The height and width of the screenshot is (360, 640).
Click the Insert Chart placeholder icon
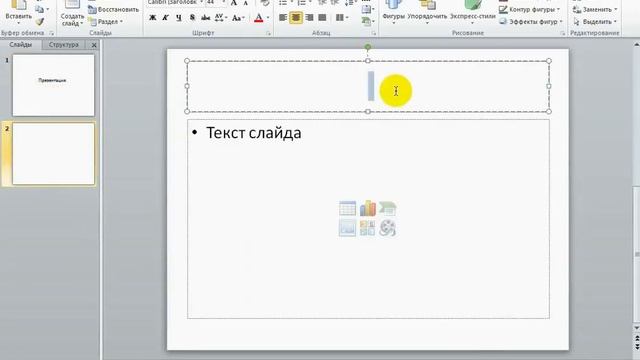pyautogui.click(x=367, y=209)
